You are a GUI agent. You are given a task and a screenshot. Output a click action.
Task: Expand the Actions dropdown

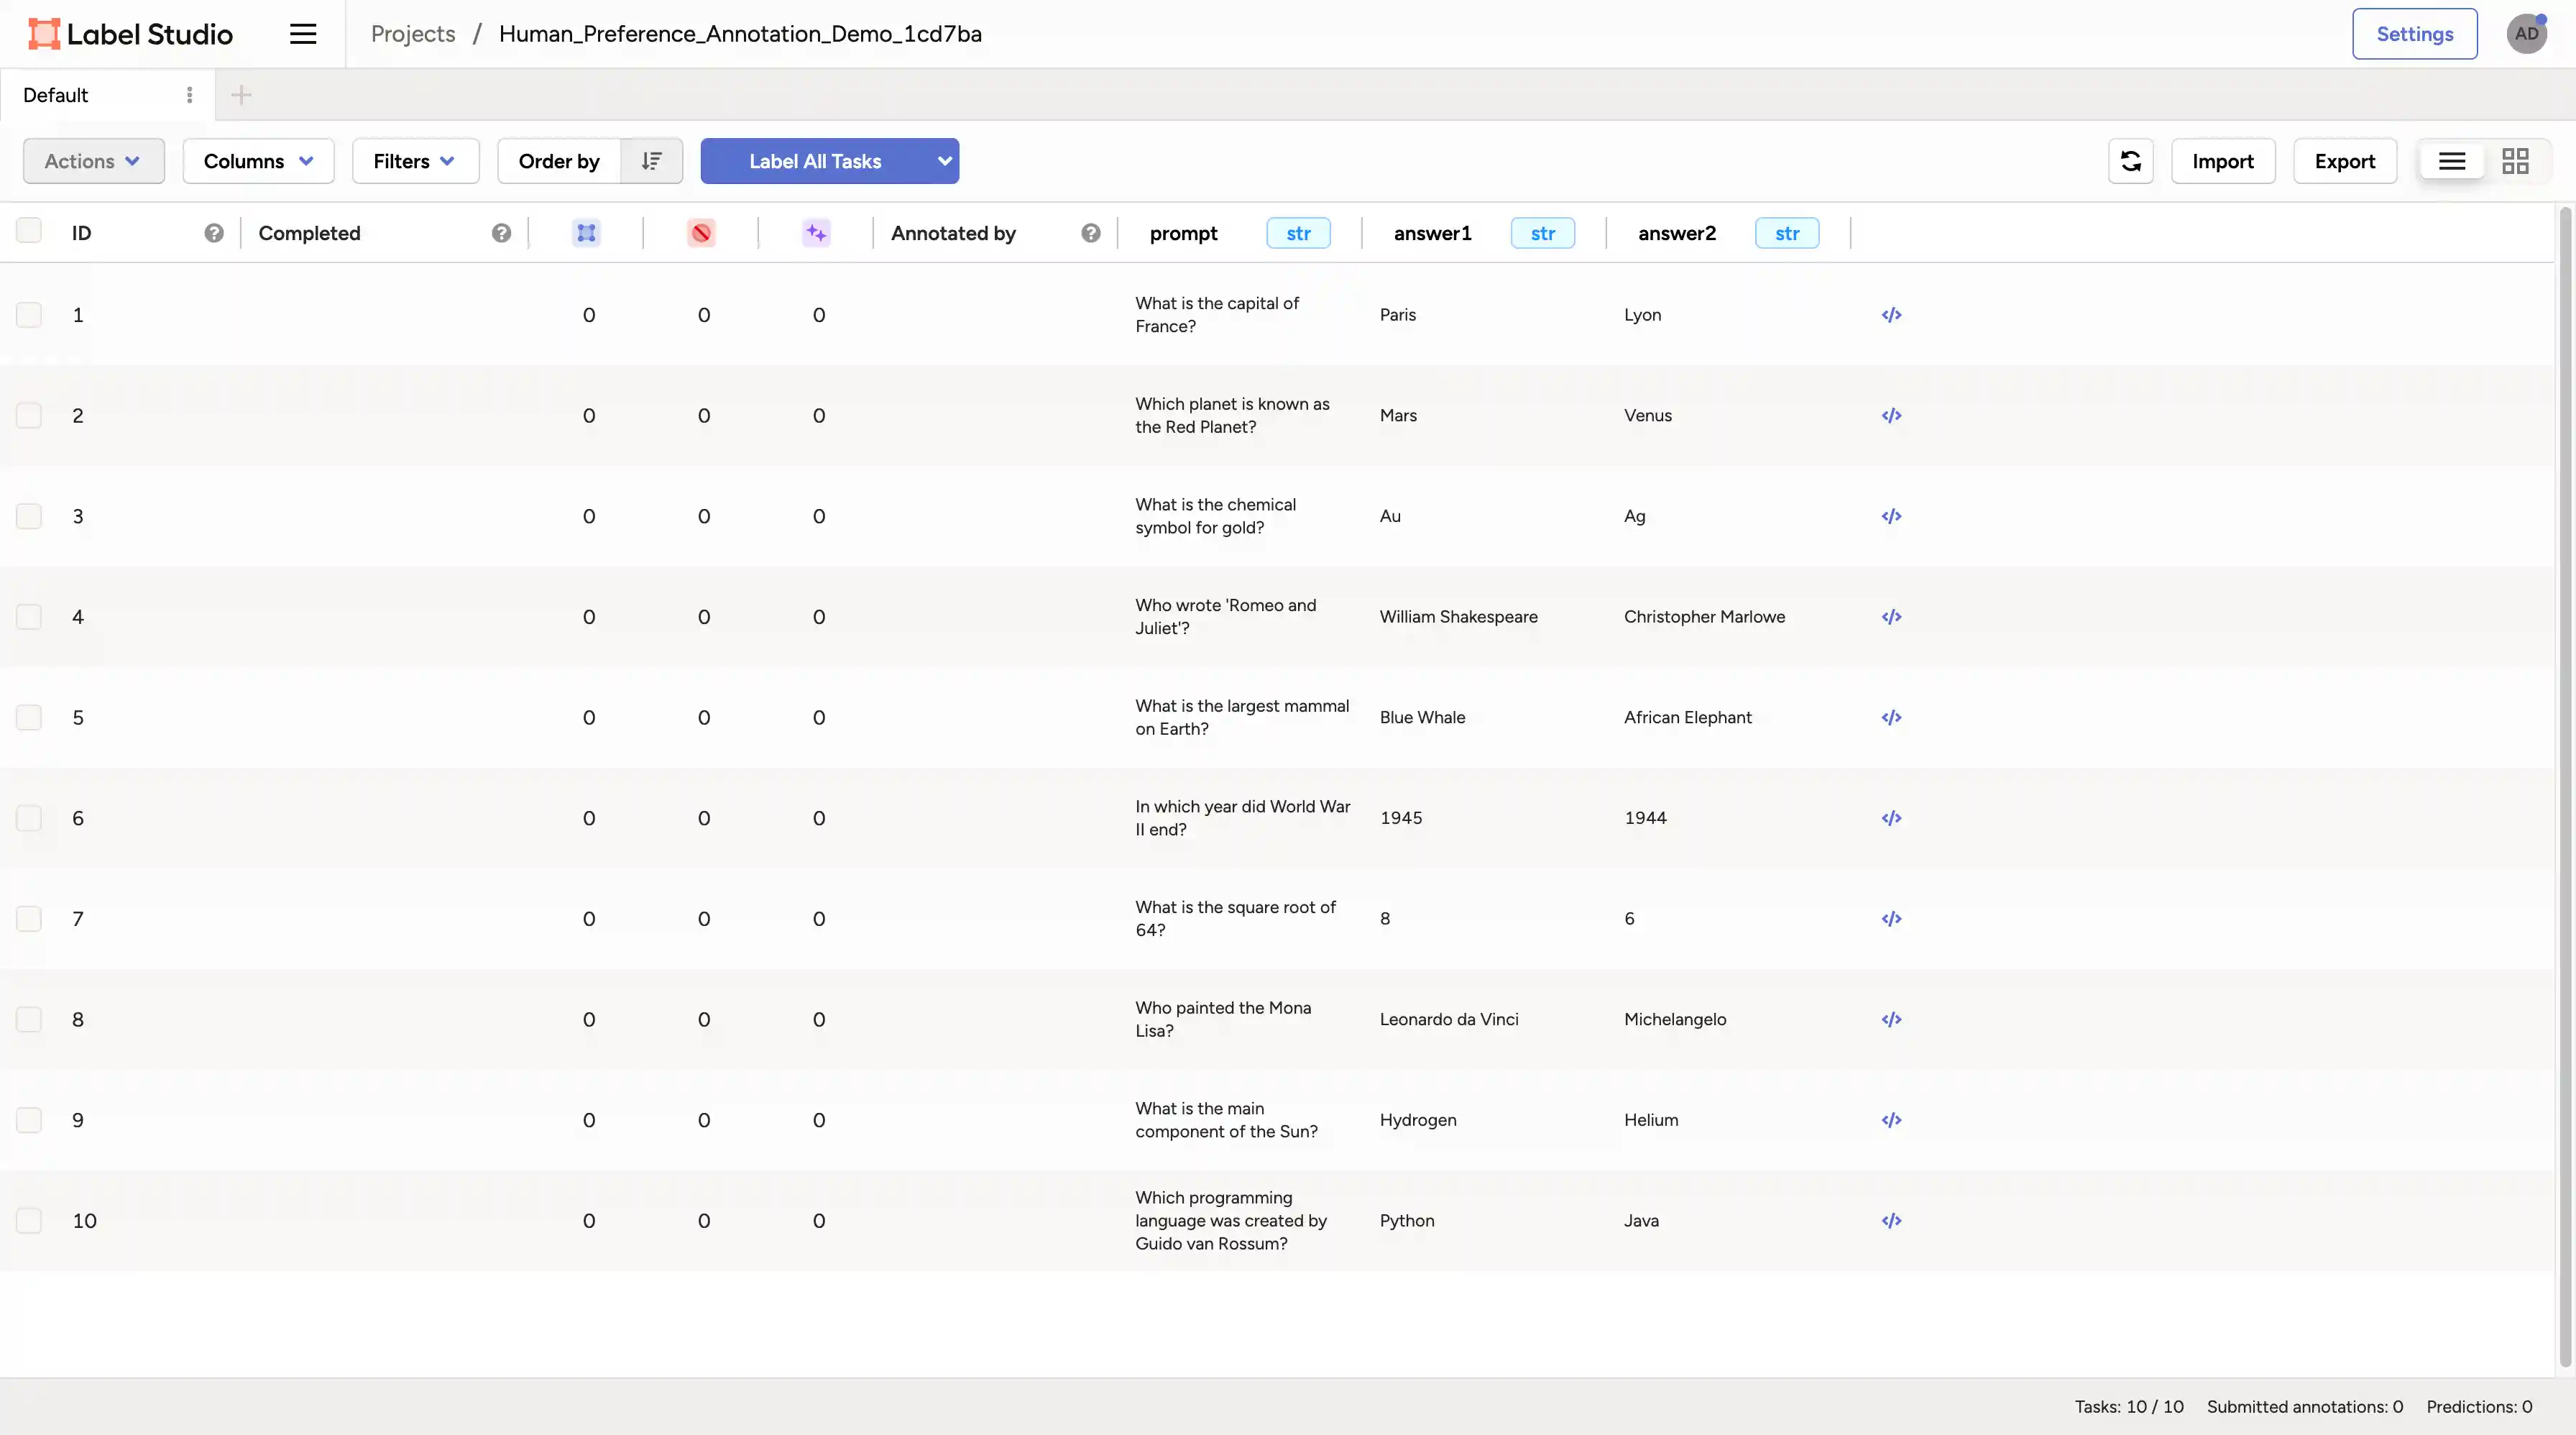coord(93,161)
